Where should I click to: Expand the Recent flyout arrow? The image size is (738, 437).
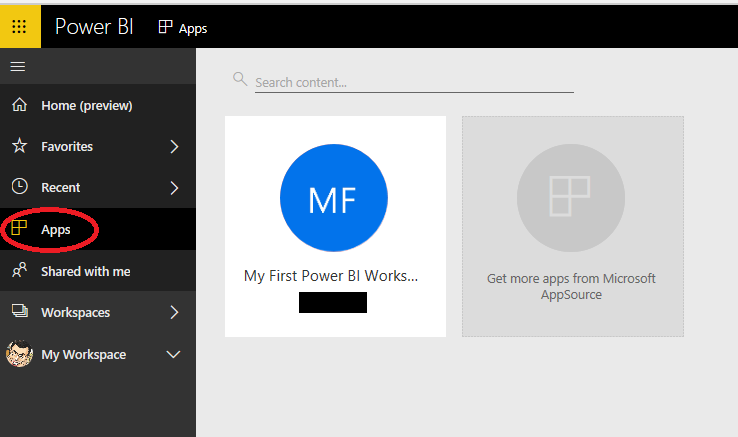(x=174, y=188)
